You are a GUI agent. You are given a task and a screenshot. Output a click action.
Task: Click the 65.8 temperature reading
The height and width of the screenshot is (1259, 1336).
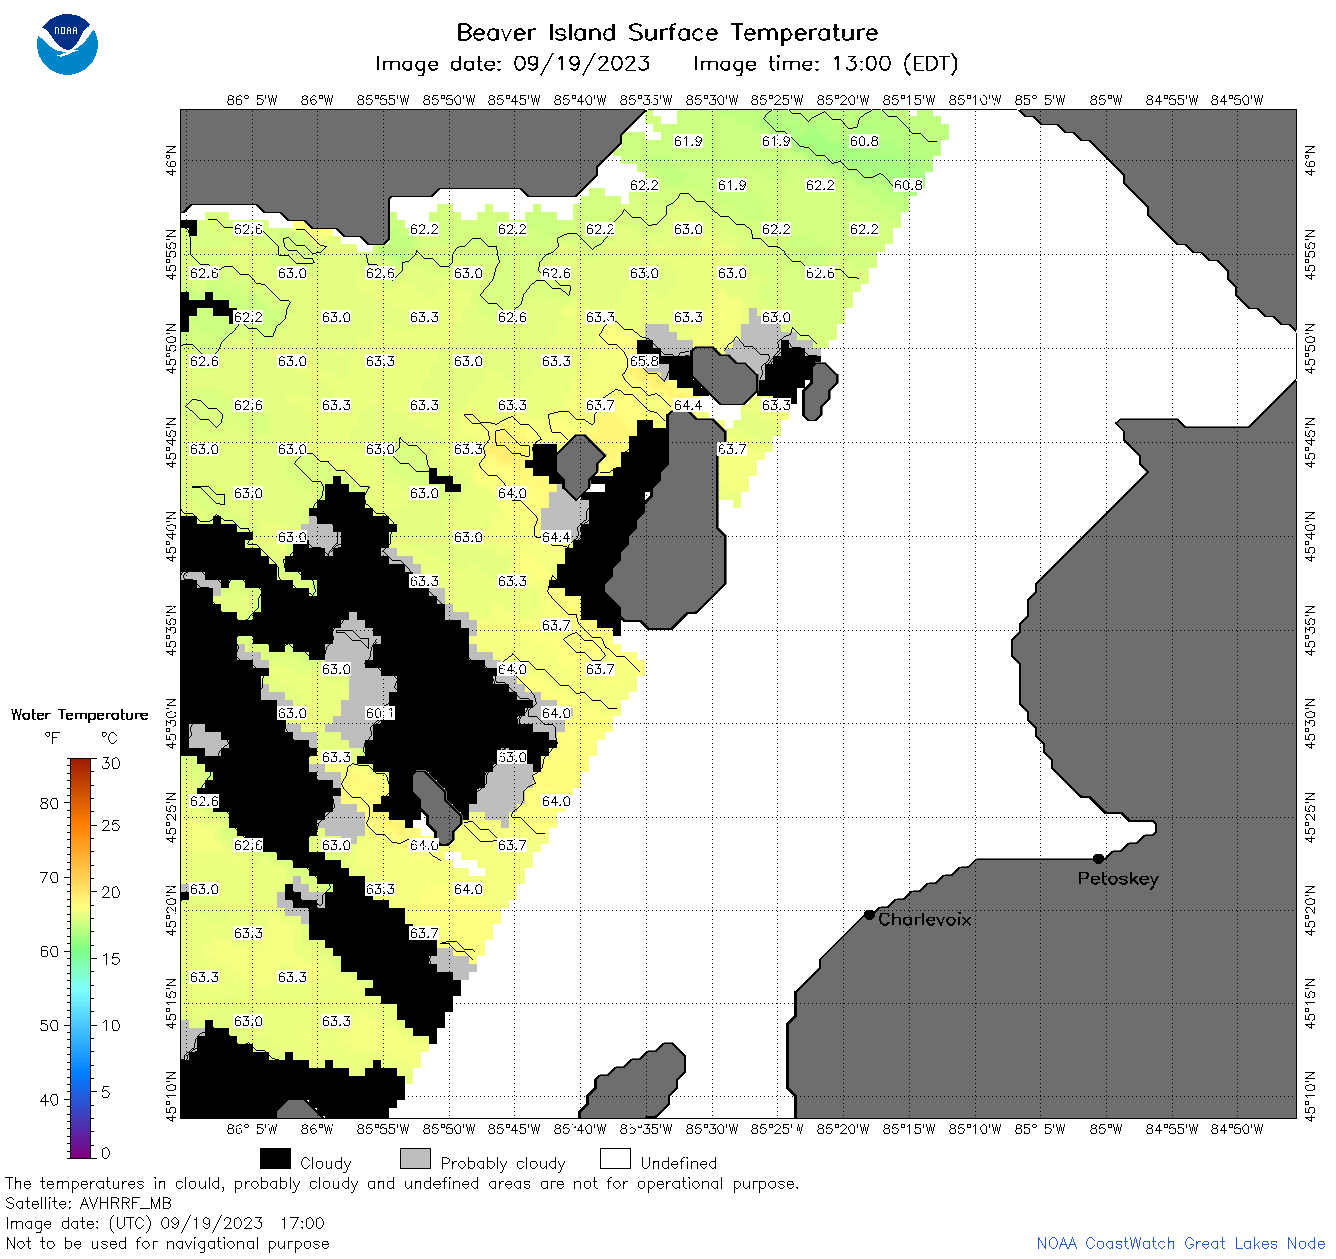644,361
